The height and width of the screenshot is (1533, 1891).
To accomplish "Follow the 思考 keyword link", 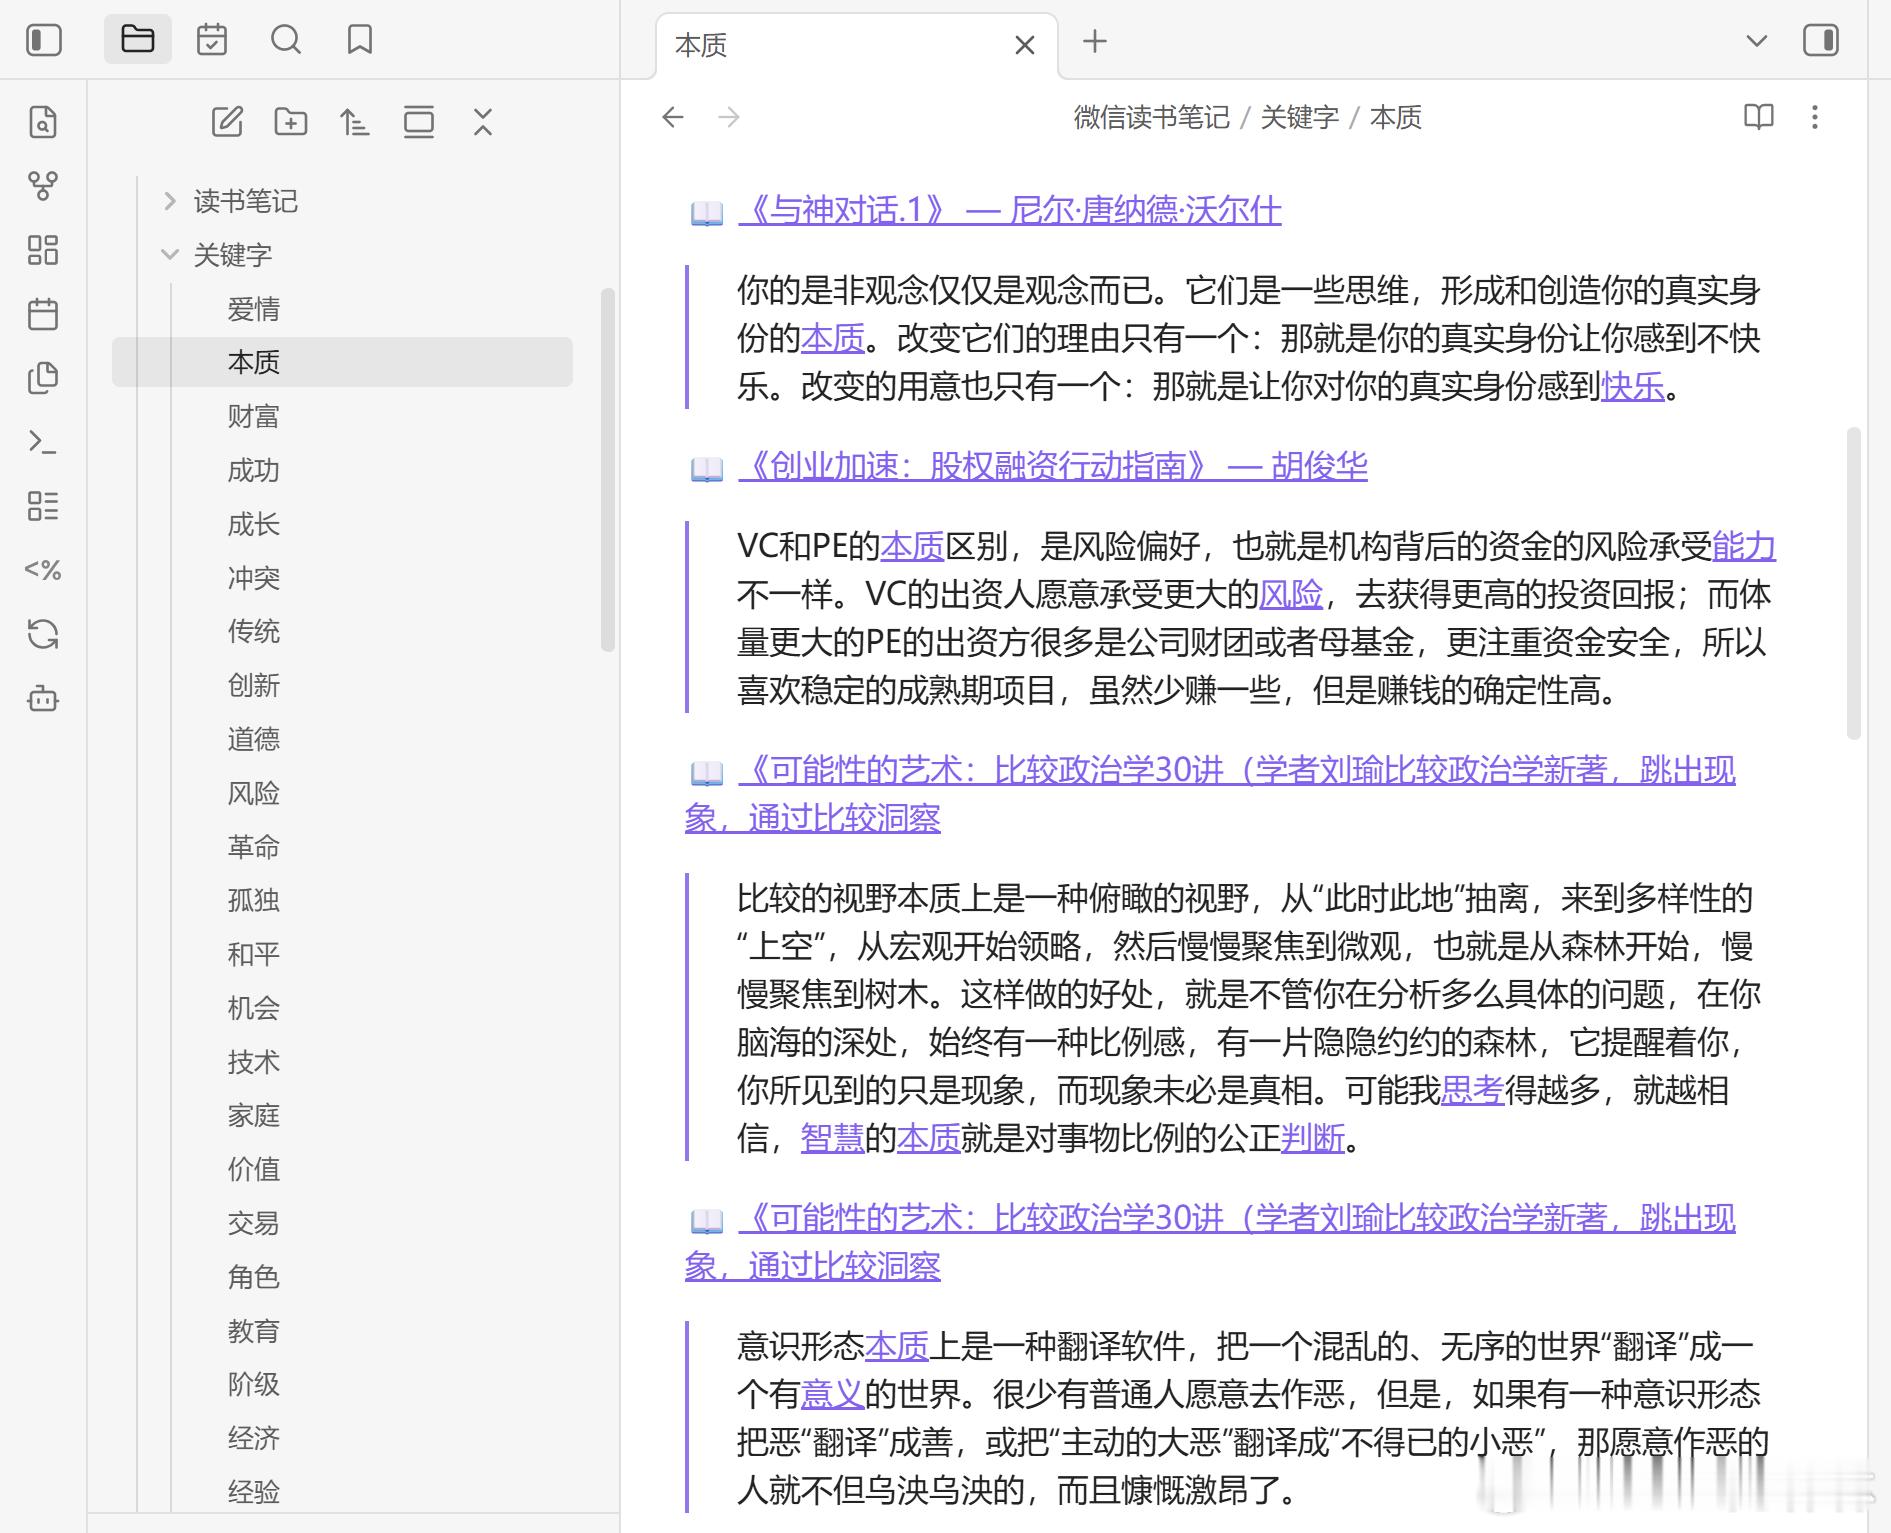I will (1472, 1090).
